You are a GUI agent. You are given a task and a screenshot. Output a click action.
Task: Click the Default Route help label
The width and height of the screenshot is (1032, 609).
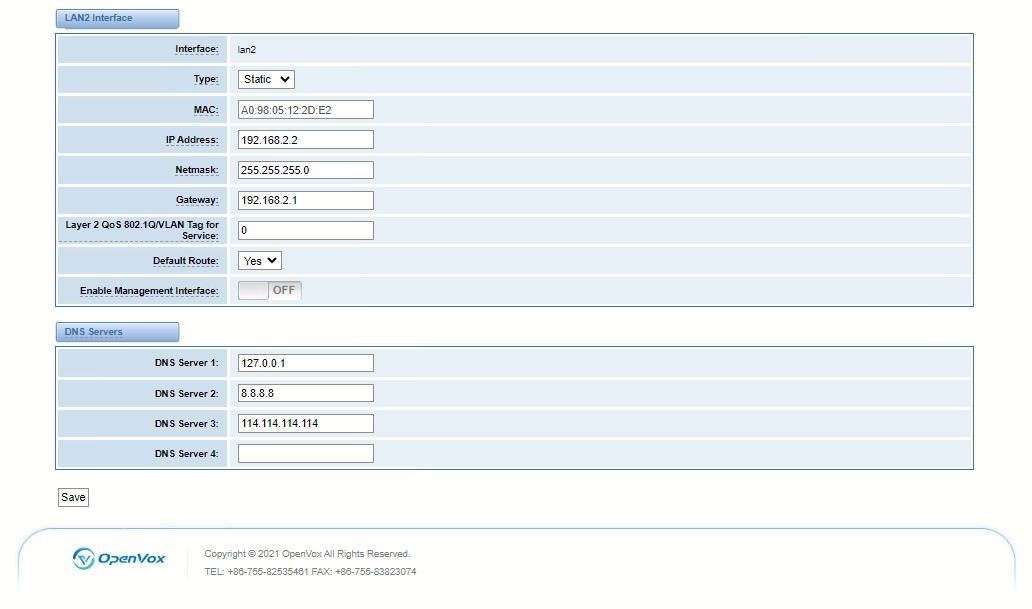[x=185, y=261]
